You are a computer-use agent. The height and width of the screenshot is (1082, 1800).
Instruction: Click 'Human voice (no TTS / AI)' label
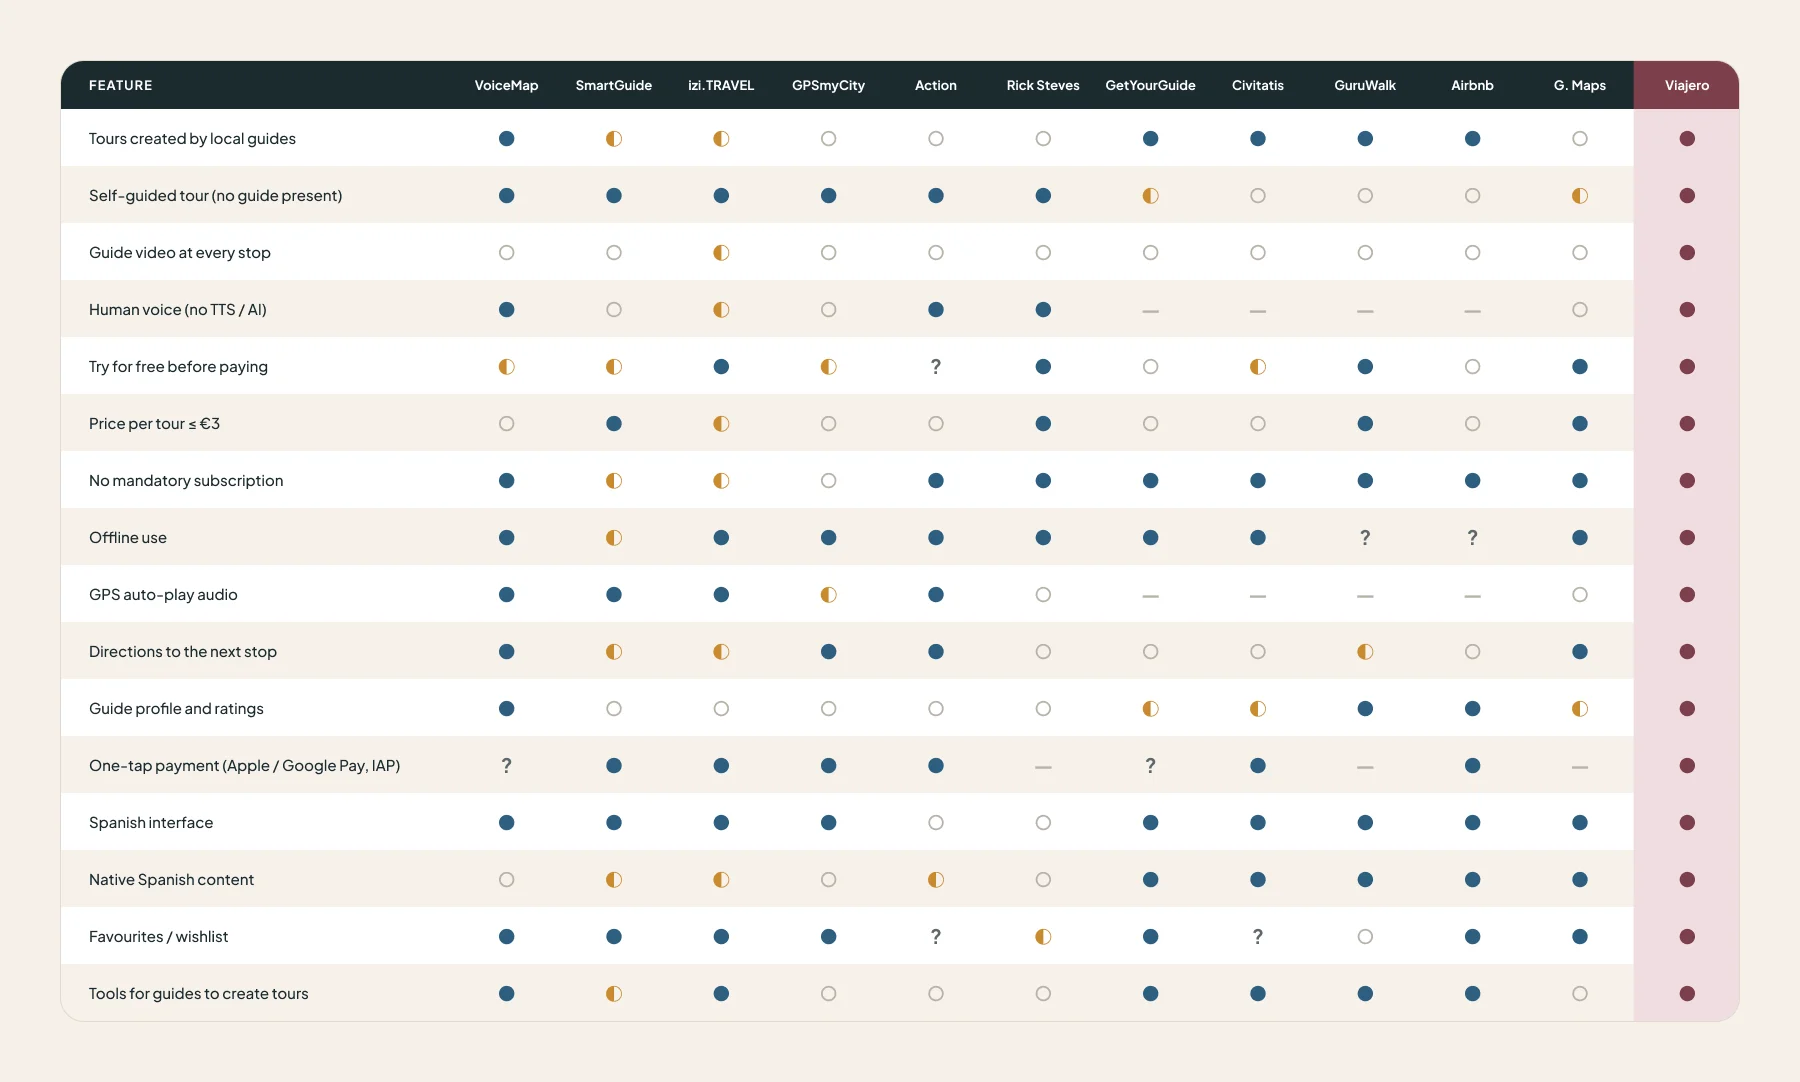(x=178, y=310)
